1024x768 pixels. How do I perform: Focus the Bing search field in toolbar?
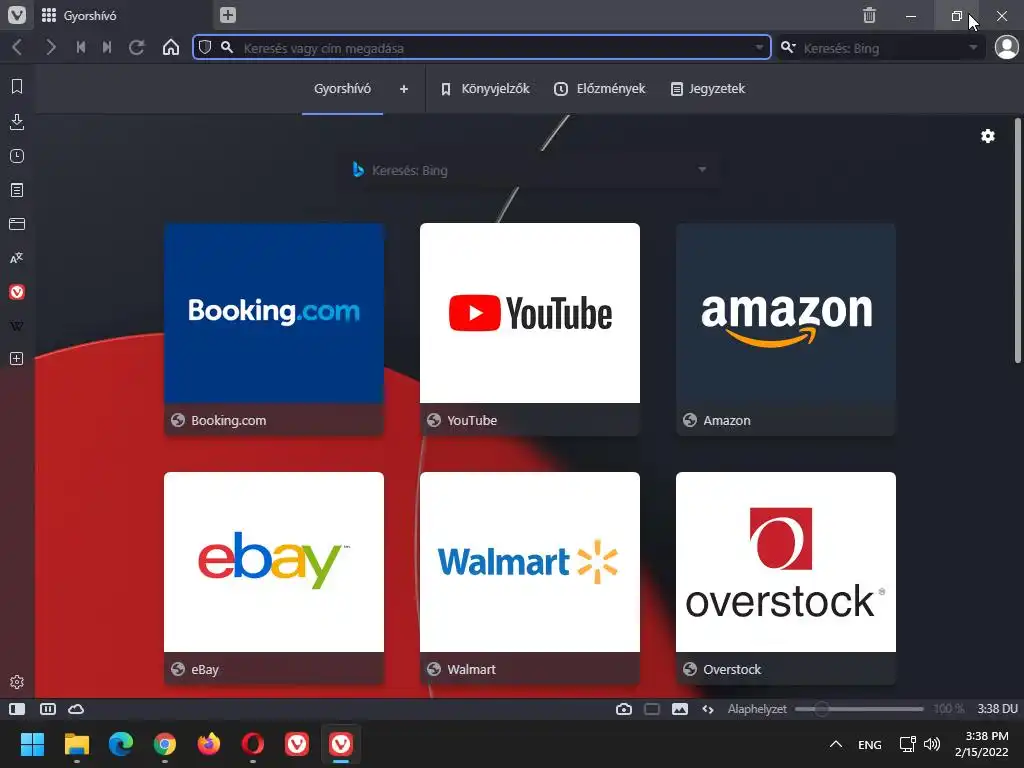(x=882, y=48)
